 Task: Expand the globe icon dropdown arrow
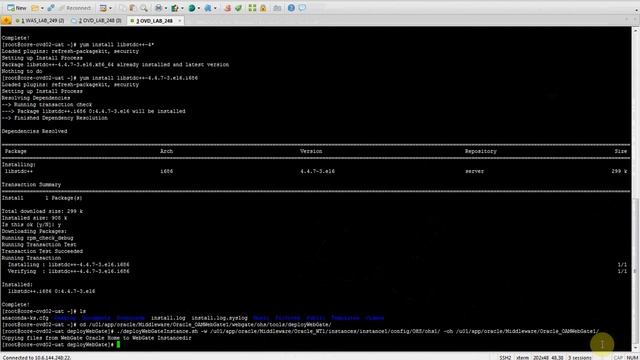point(198,8)
